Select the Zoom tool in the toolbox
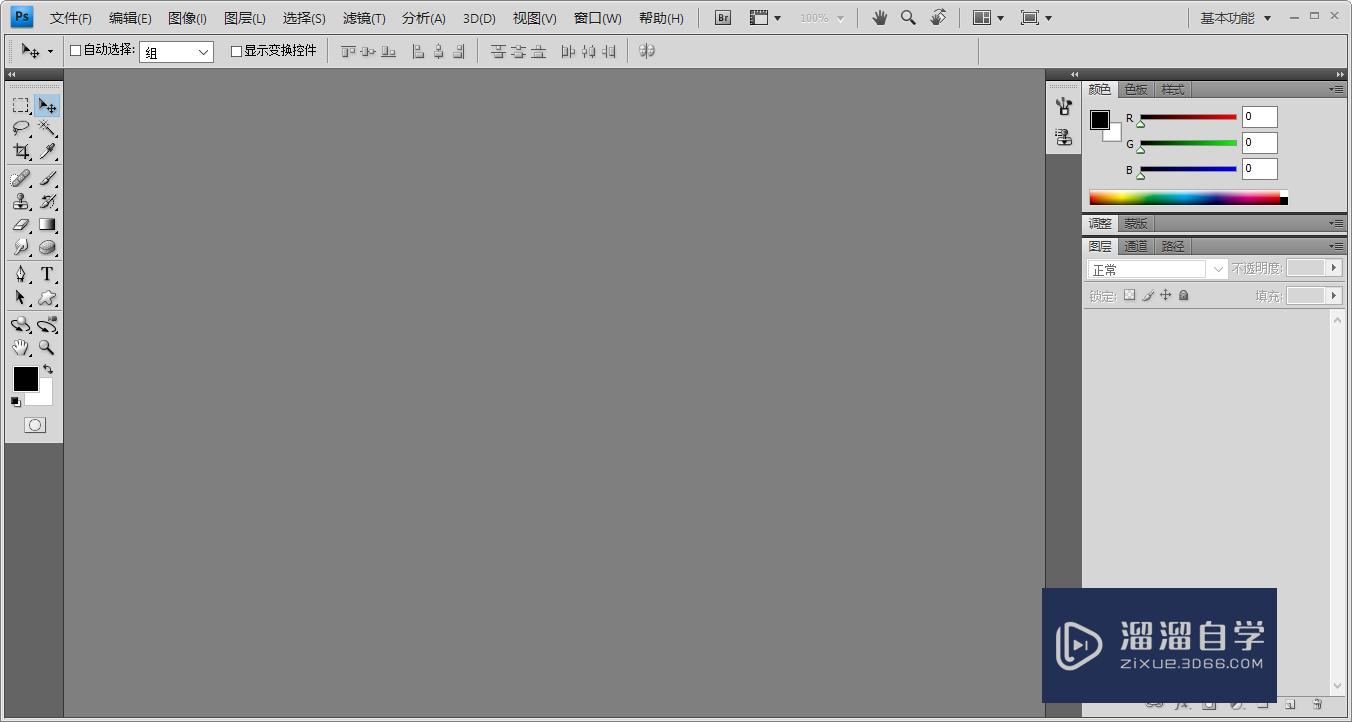The width and height of the screenshot is (1352, 722). [x=47, y=348]
